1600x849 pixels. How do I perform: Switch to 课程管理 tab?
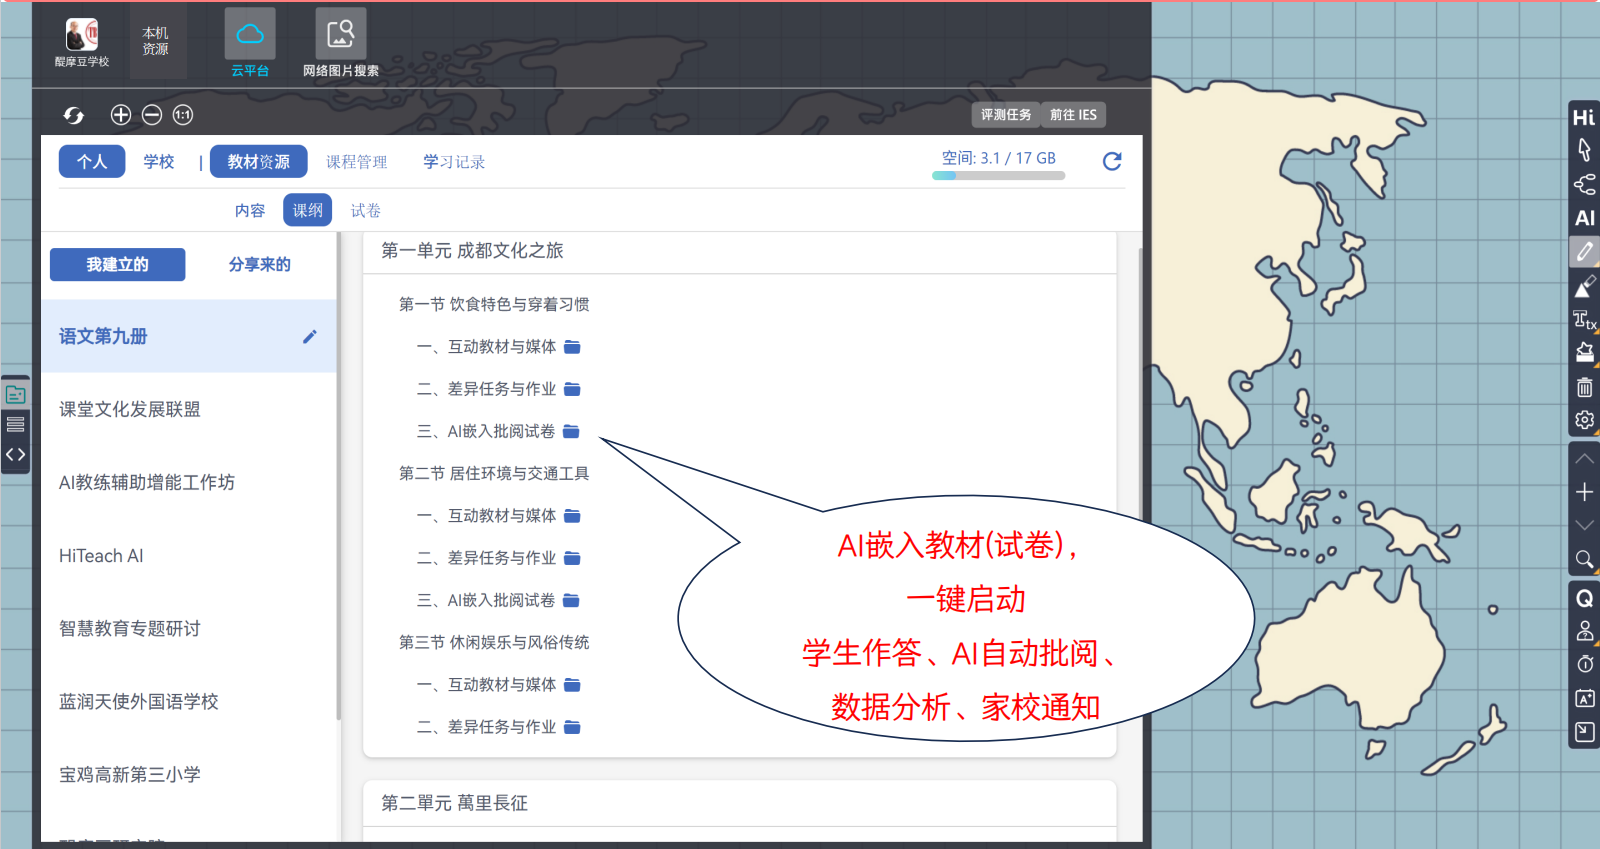tap(356, 162)
